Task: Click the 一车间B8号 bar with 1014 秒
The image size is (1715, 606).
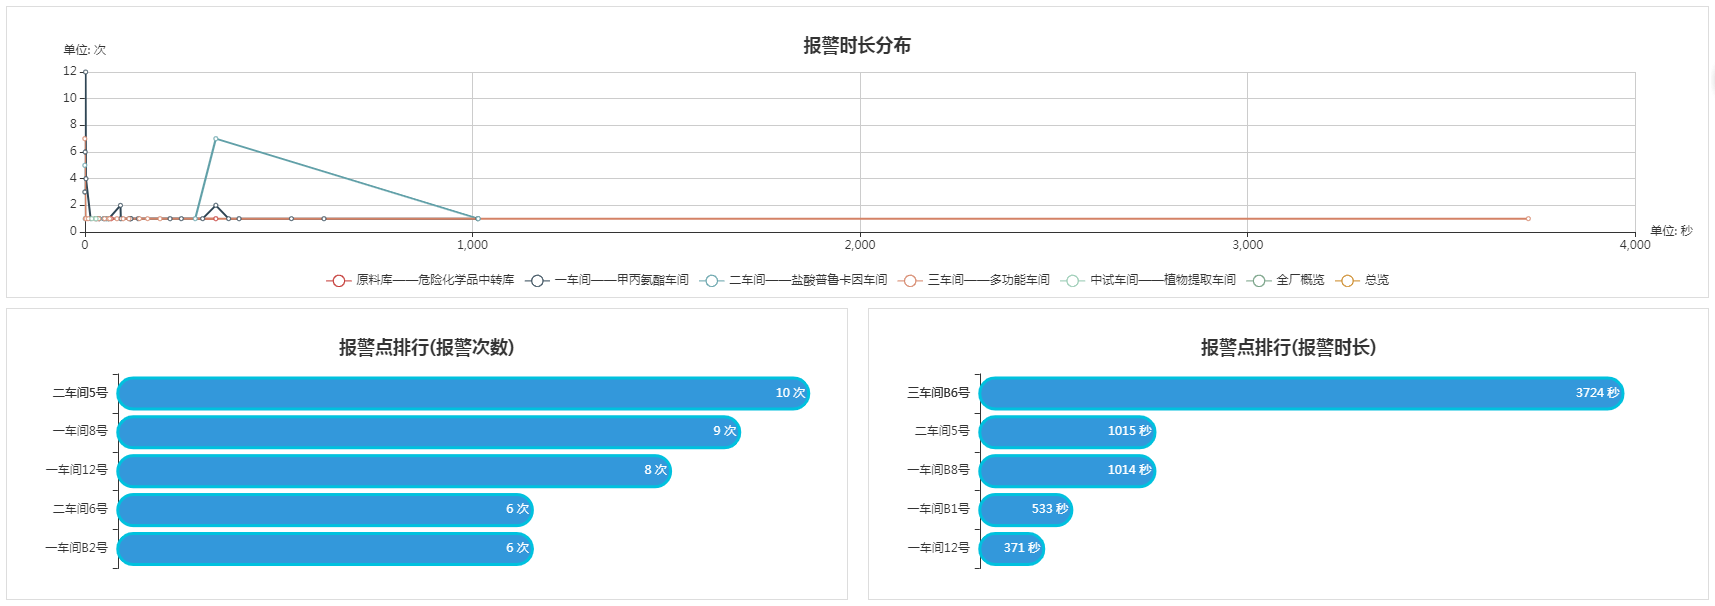Action: click(1066, 471)
